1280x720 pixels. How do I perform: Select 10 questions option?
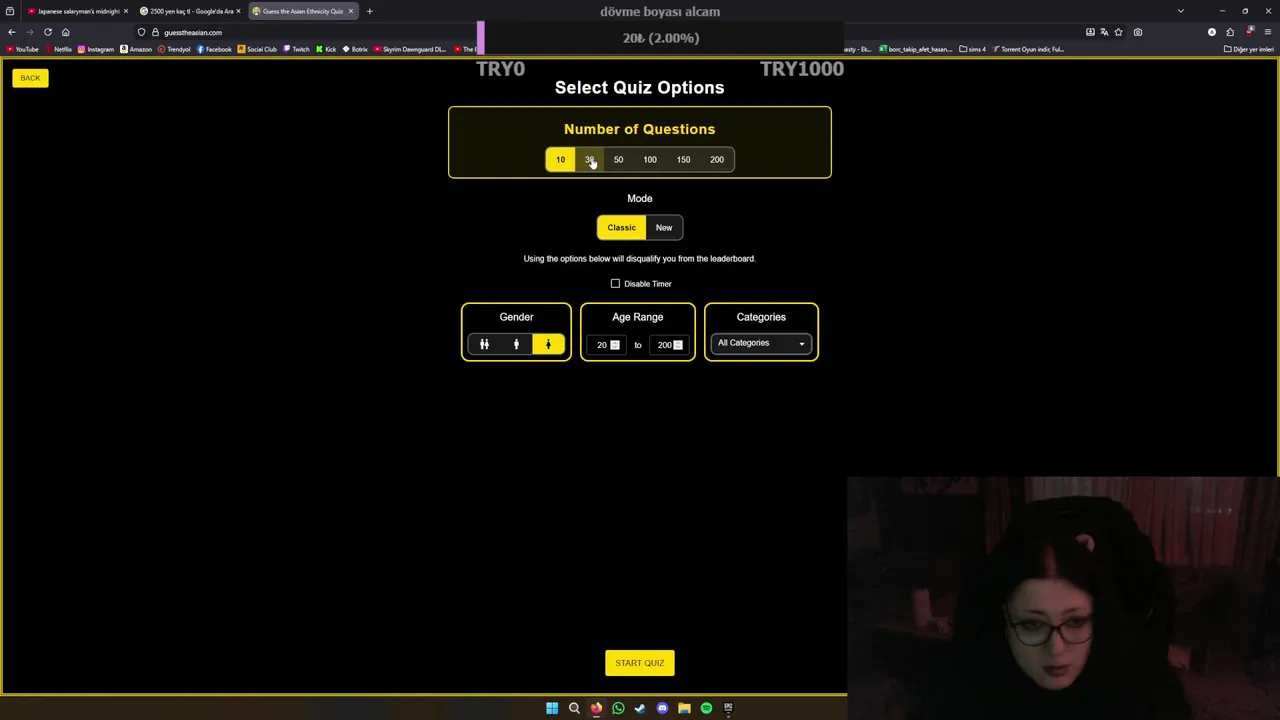(560, 160)
